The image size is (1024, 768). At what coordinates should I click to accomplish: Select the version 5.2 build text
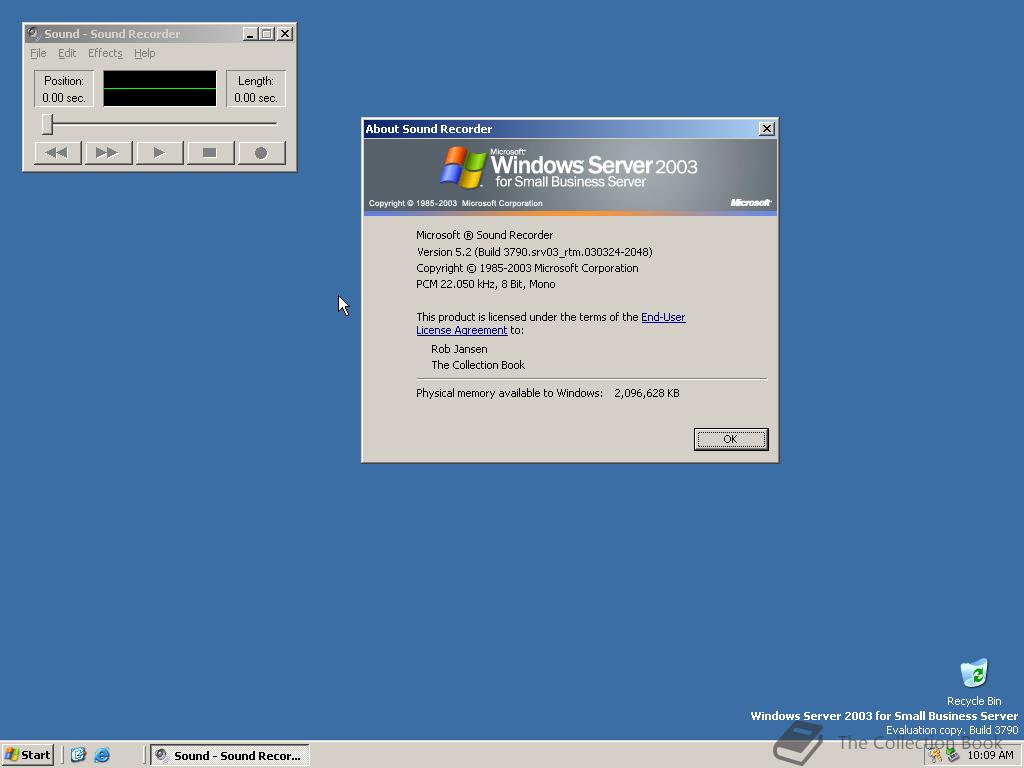click(x=534, y=251)
